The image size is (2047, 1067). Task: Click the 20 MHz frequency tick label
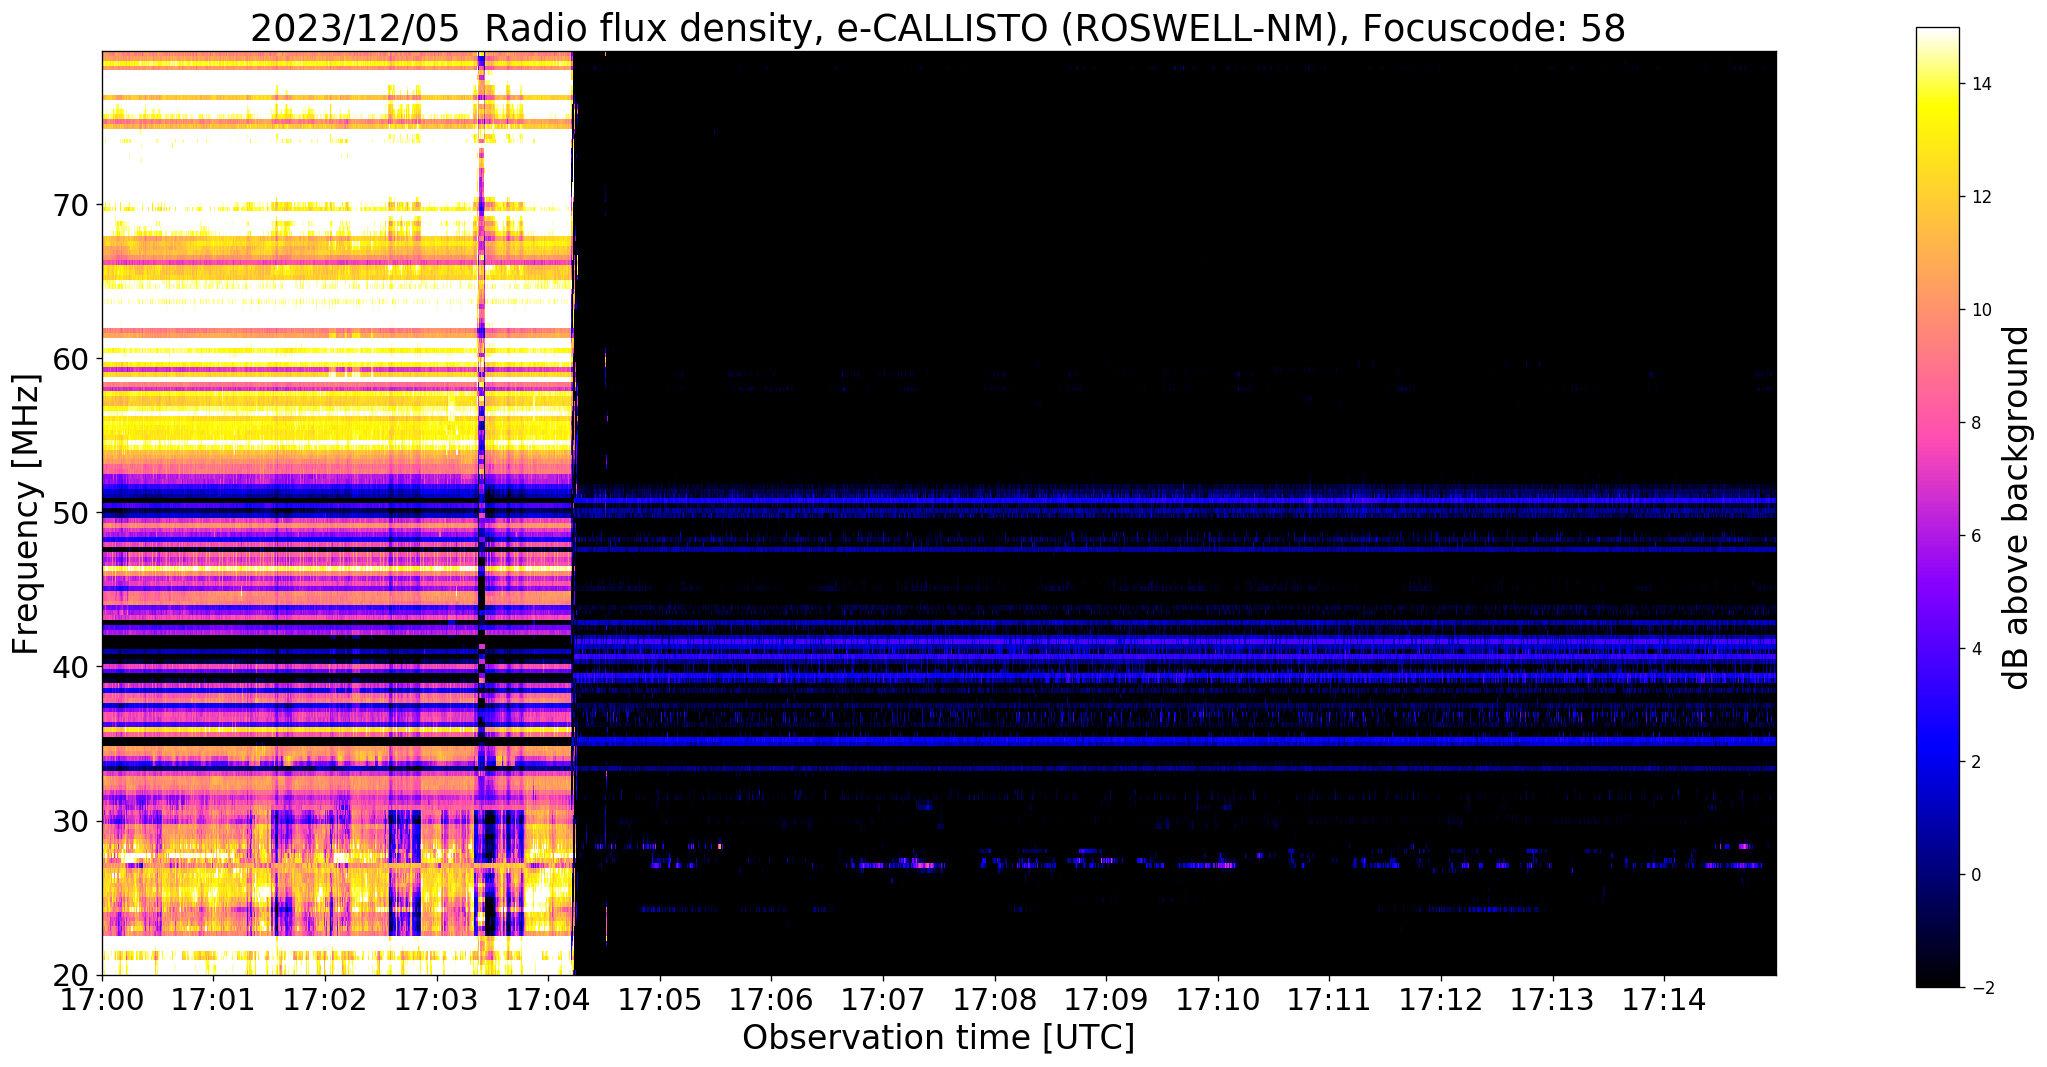[x=69, y=975]
